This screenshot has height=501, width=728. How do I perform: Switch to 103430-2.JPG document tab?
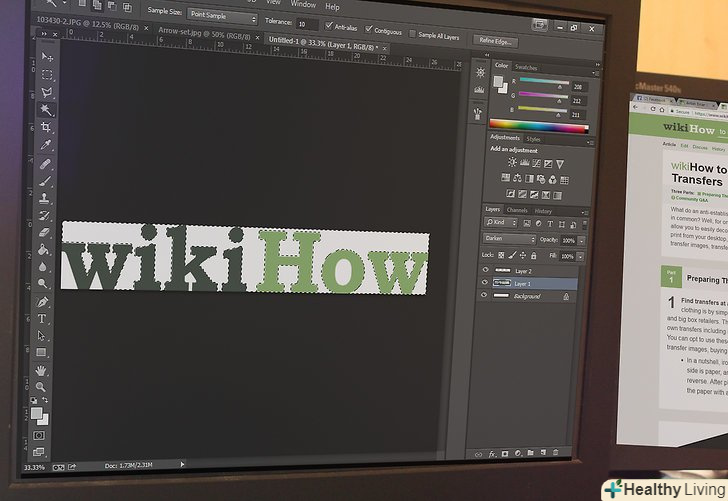(87, 23)
